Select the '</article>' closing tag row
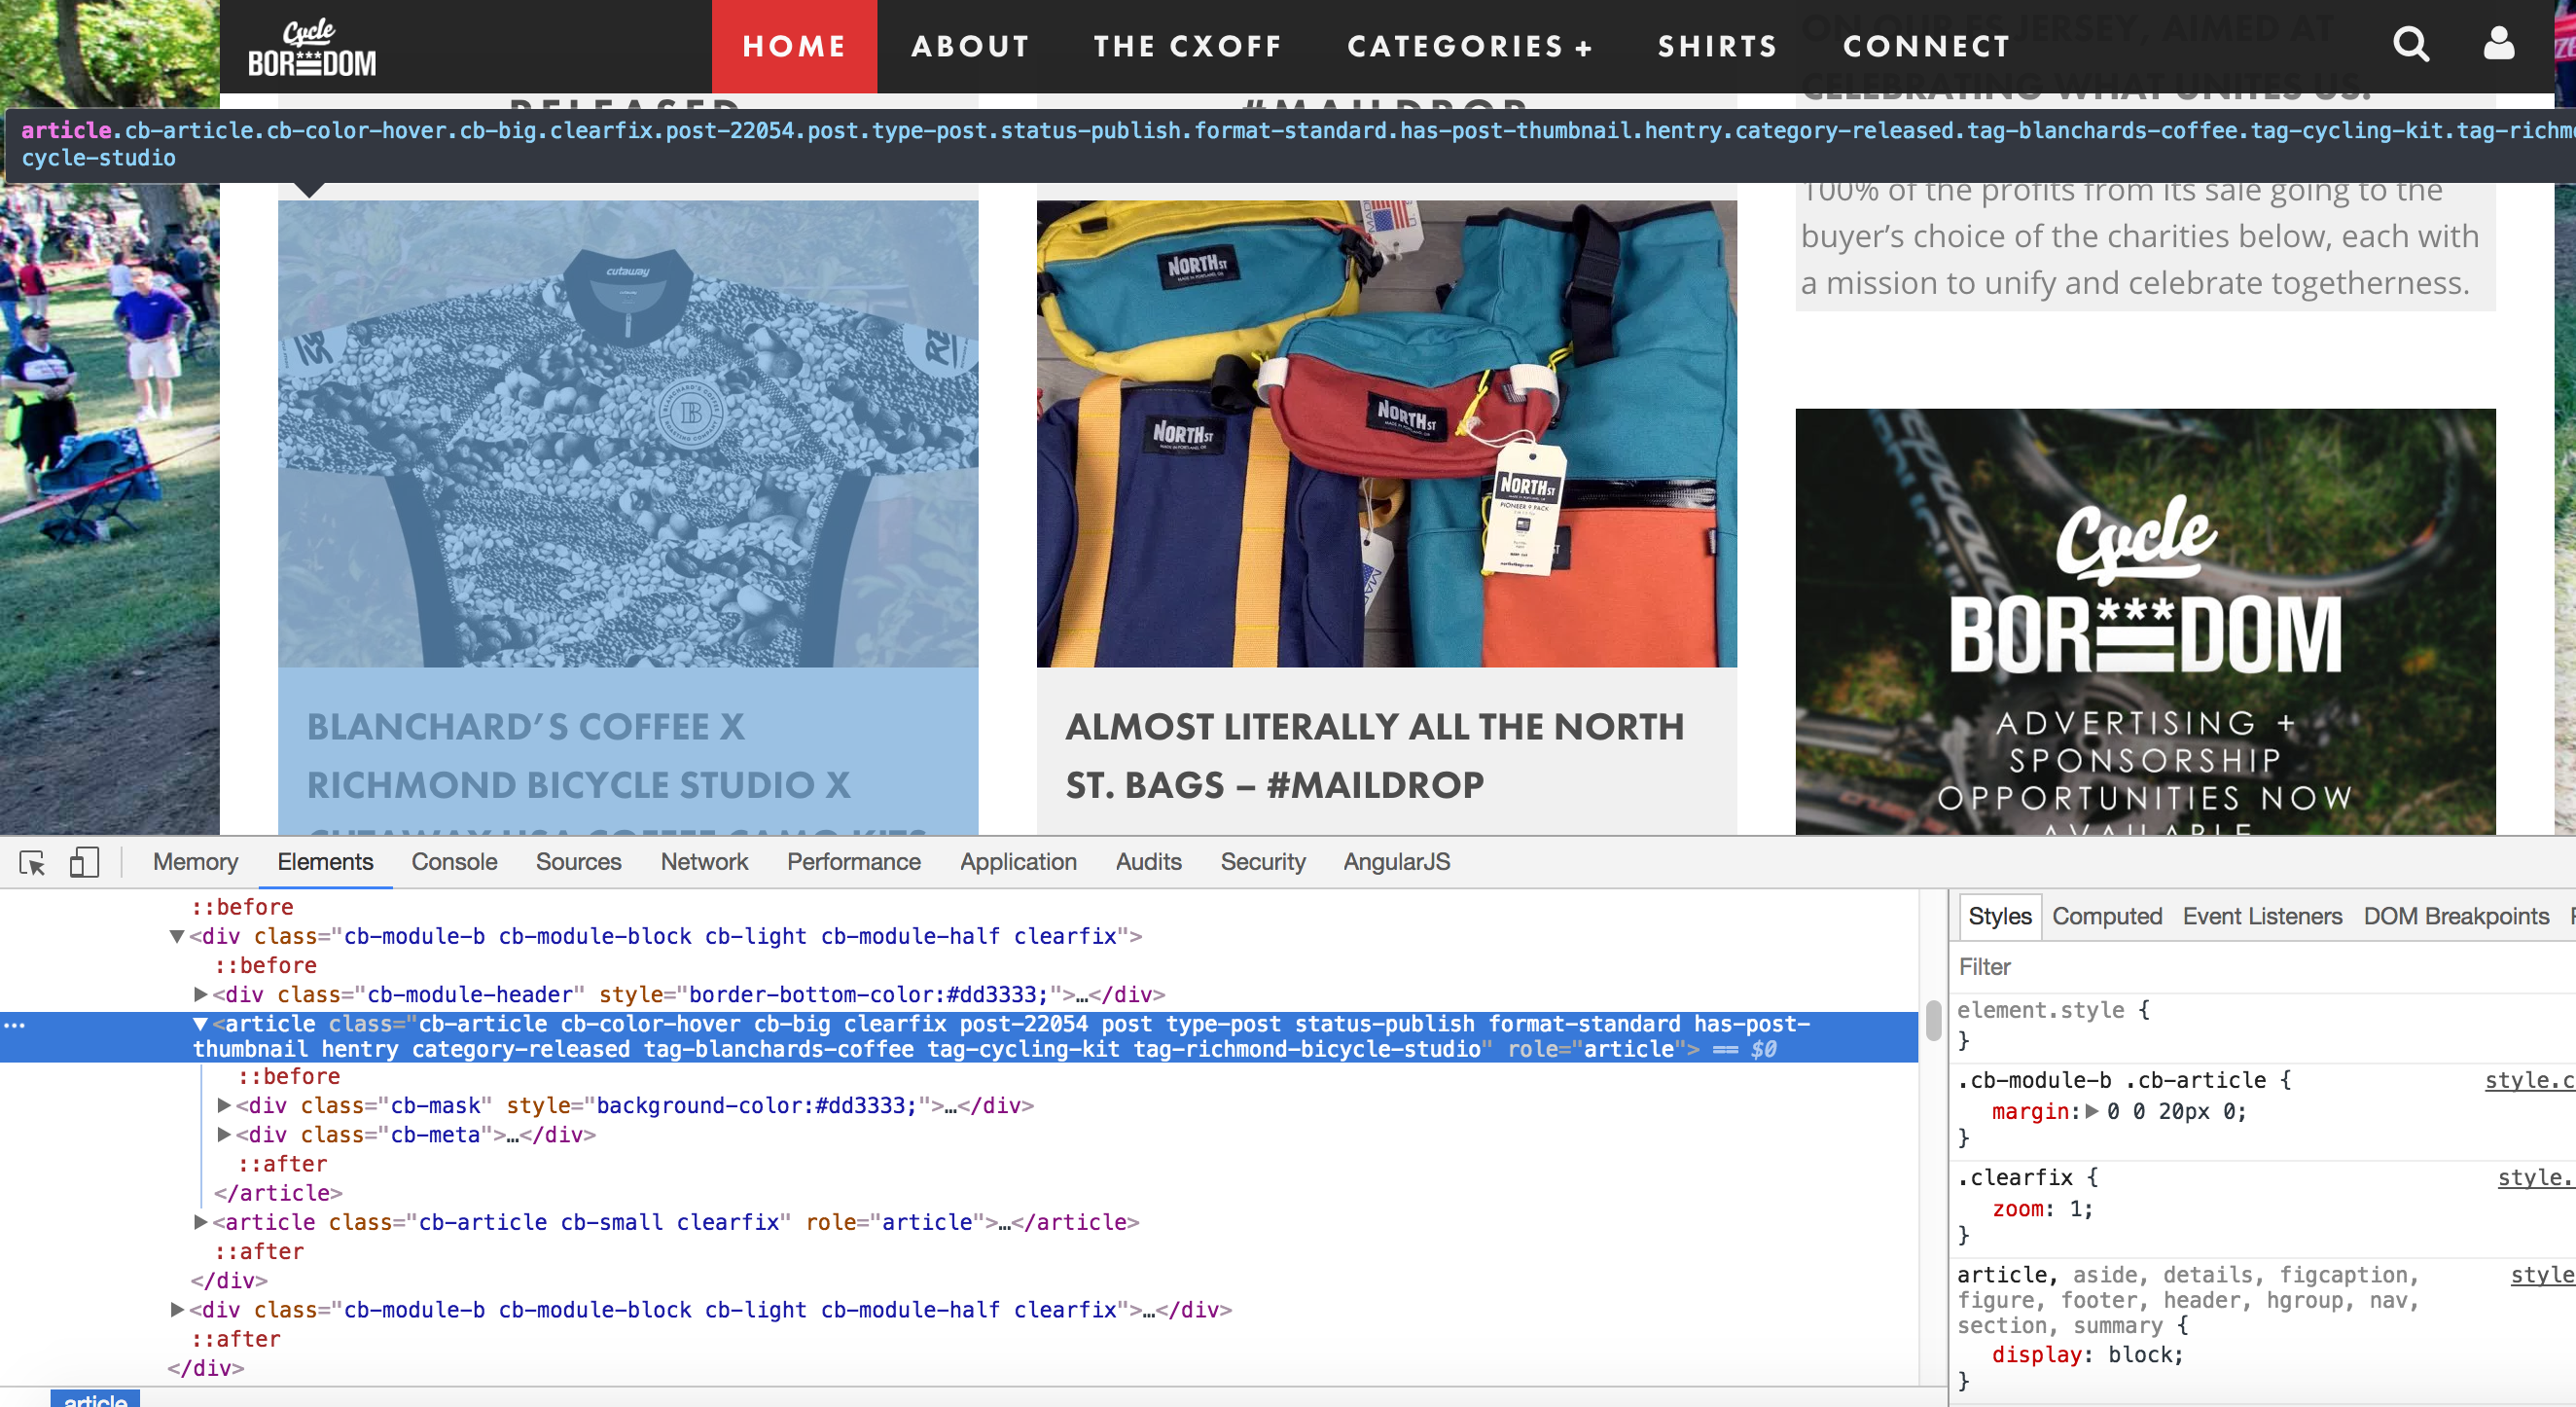The image size is (2576, 1407). coord(278,1193)
